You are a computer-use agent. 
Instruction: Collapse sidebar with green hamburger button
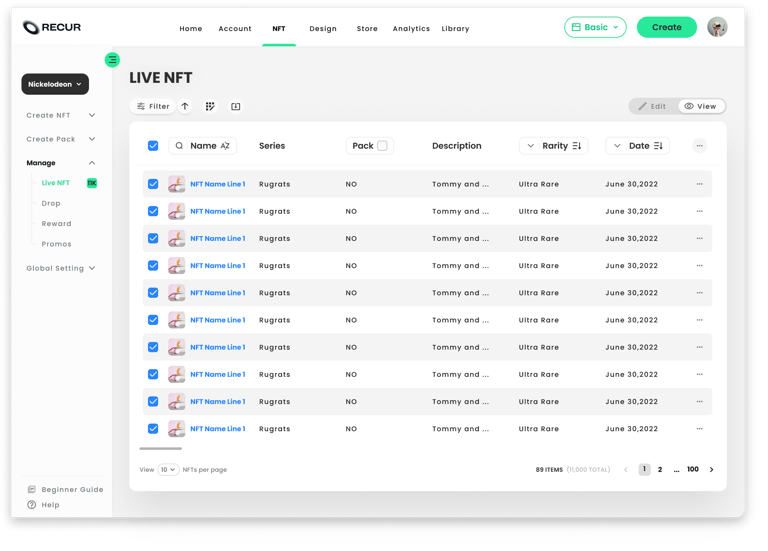pos(112,60)
